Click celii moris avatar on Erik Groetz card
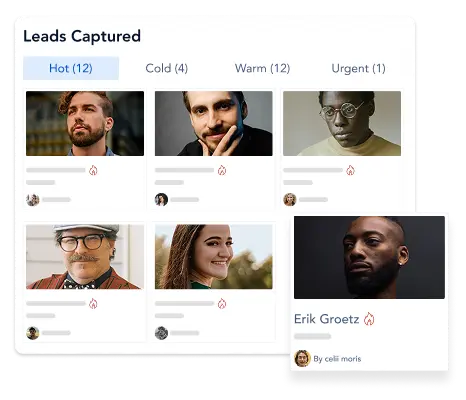 click(x=302, y=359)
